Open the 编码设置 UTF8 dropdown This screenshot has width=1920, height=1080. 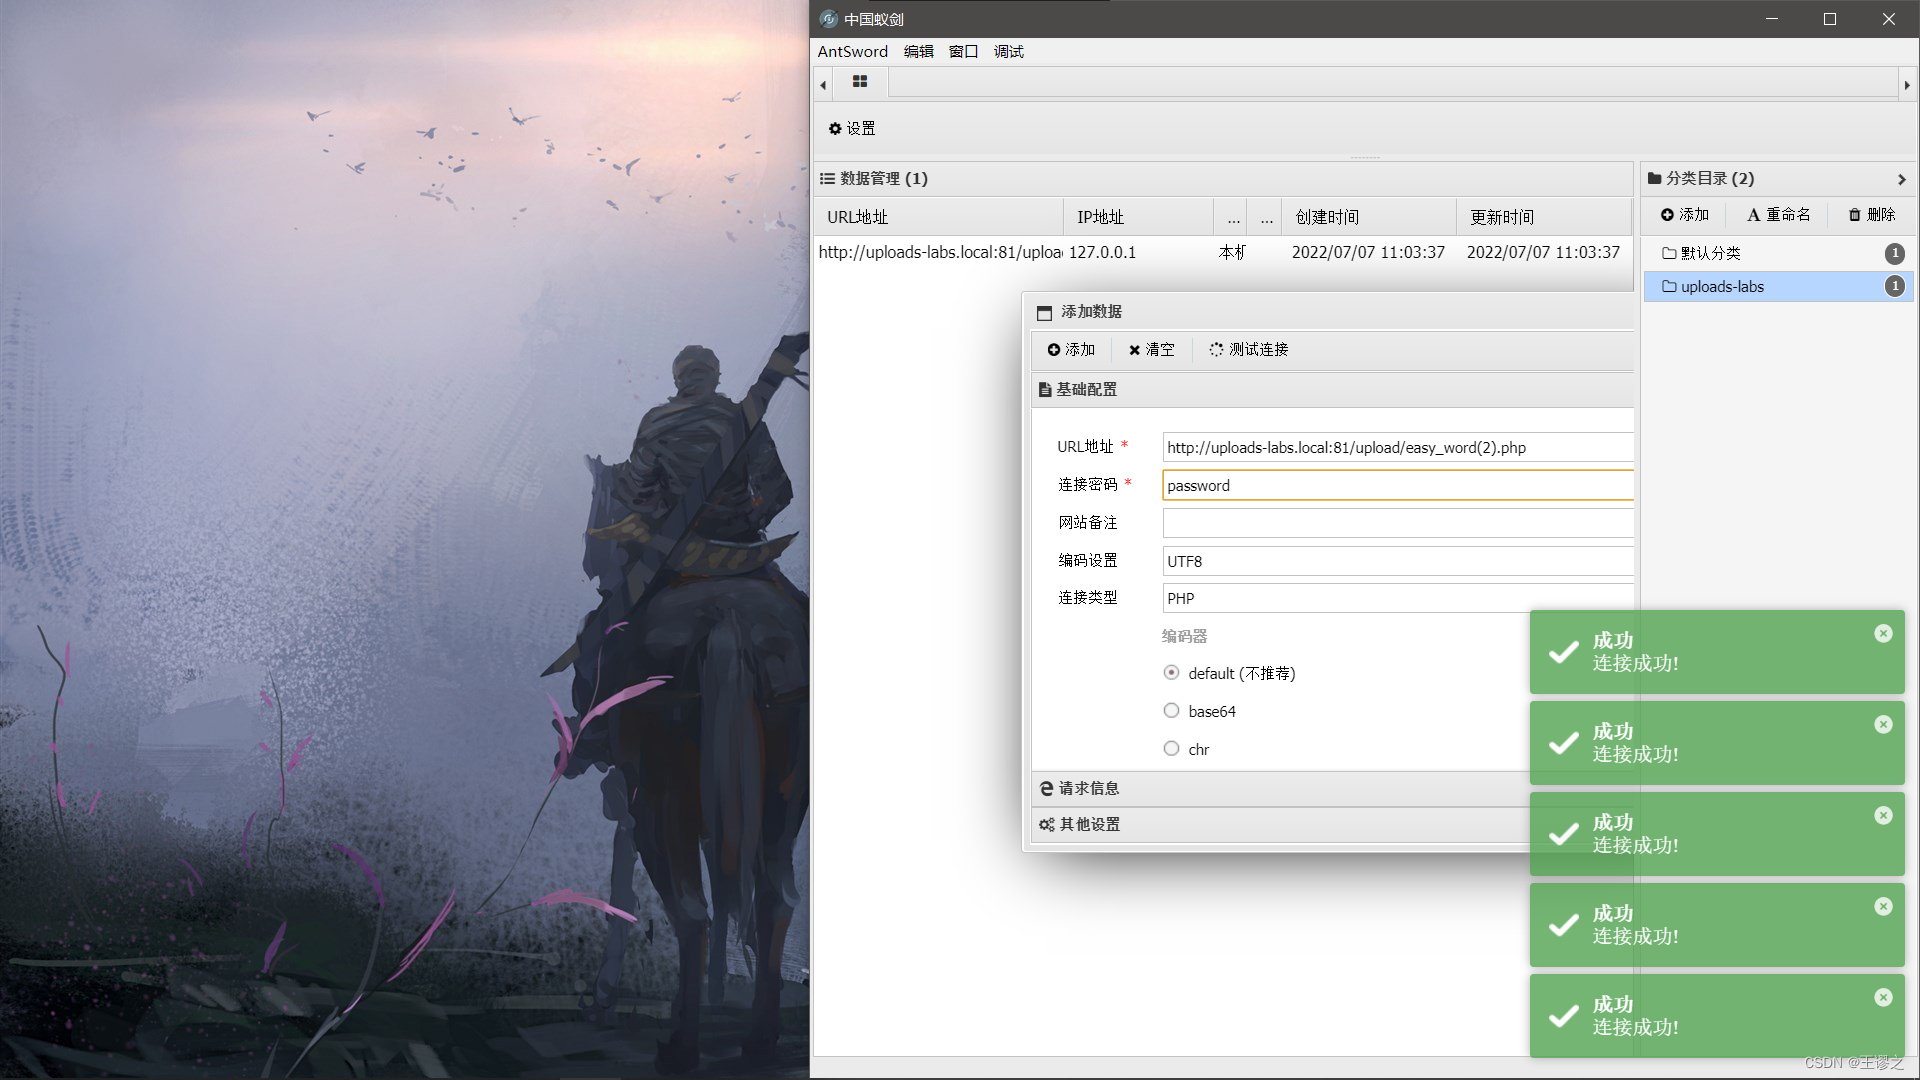(x=1397, y=561)
